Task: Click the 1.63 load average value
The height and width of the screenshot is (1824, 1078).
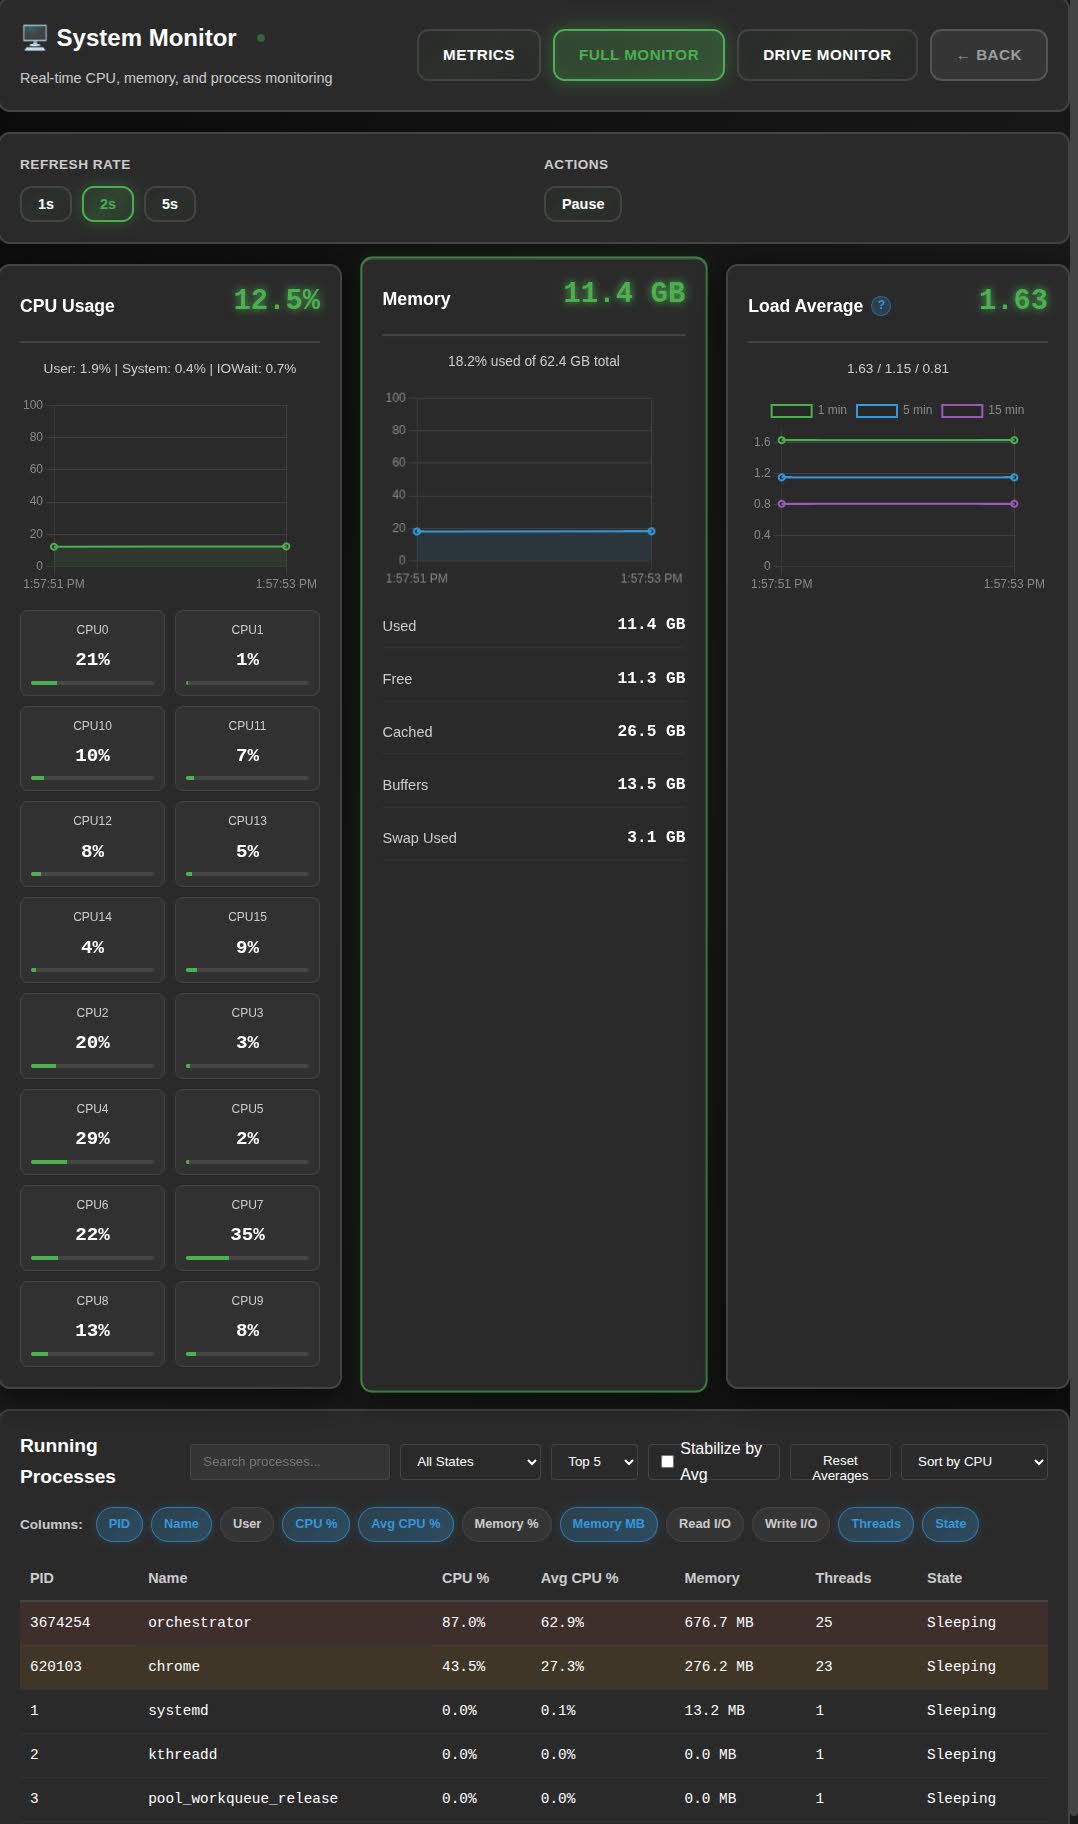Action: pos(1013,300)
